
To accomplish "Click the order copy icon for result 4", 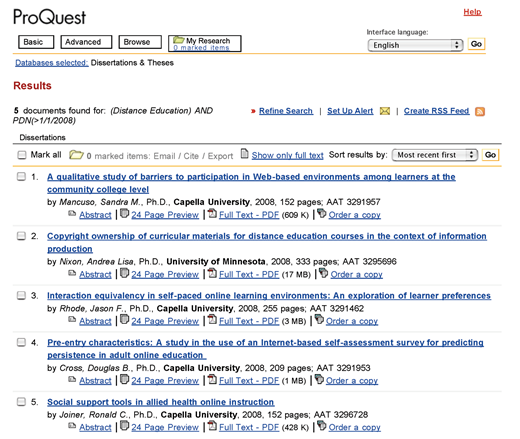I will pos(319,379).
